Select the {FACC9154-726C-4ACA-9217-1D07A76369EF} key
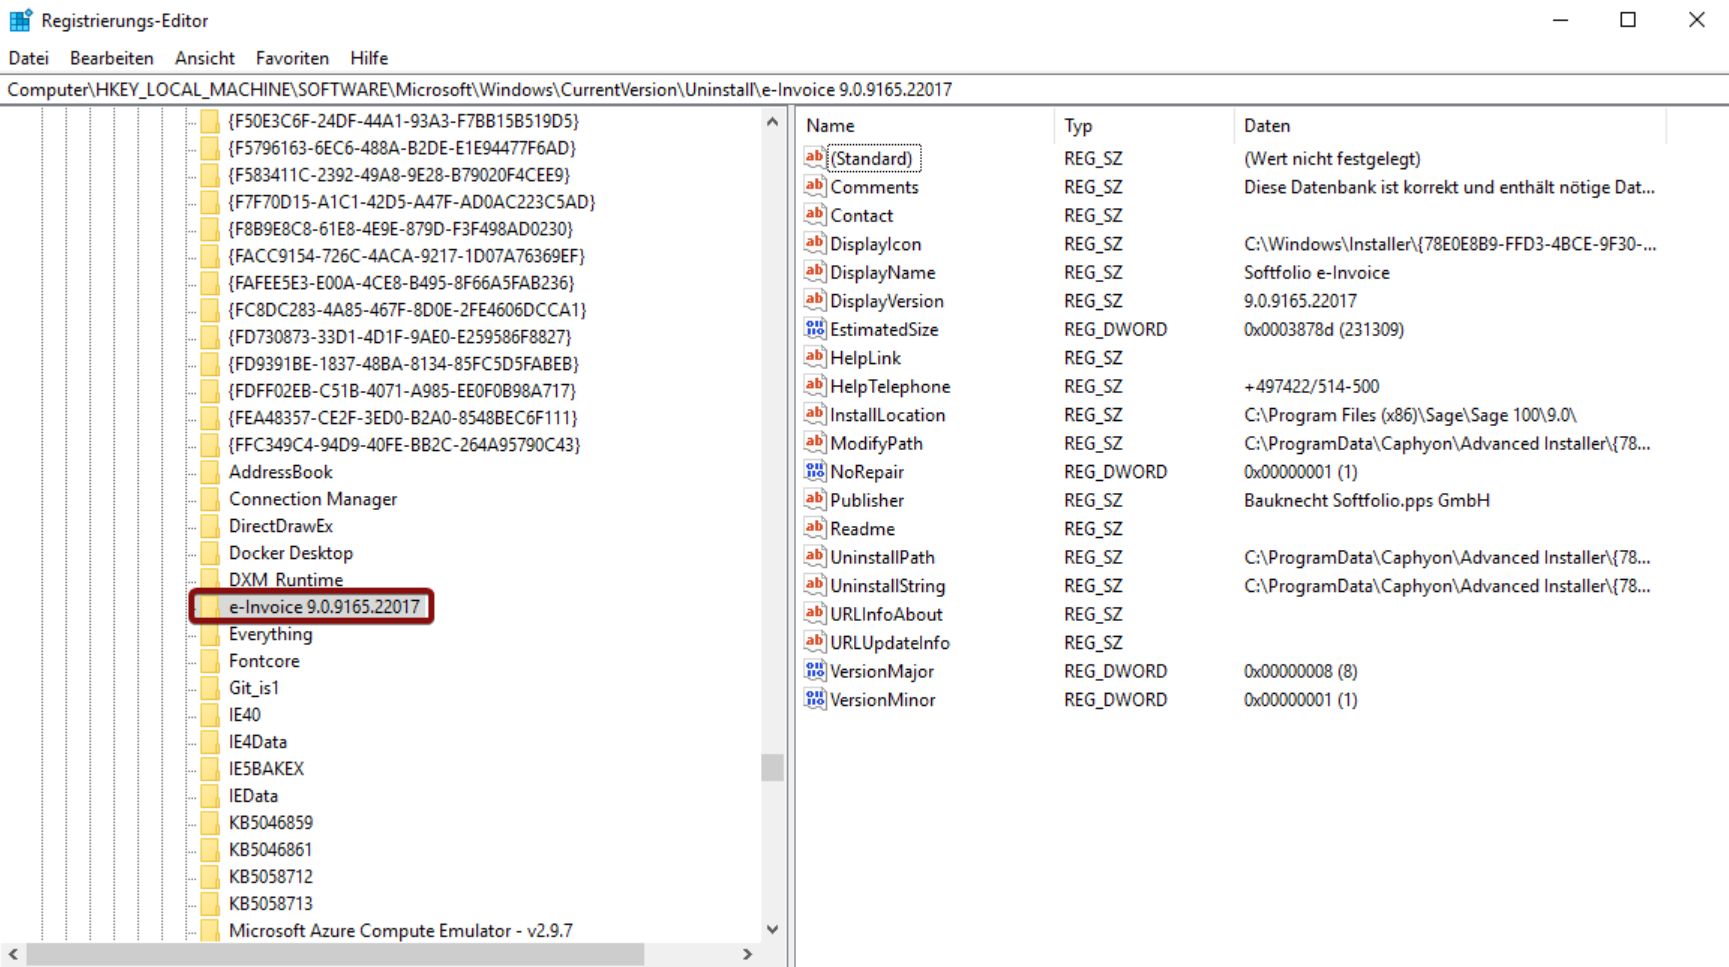The width and height of the screenshot is (1729, 967). (407, 256)
